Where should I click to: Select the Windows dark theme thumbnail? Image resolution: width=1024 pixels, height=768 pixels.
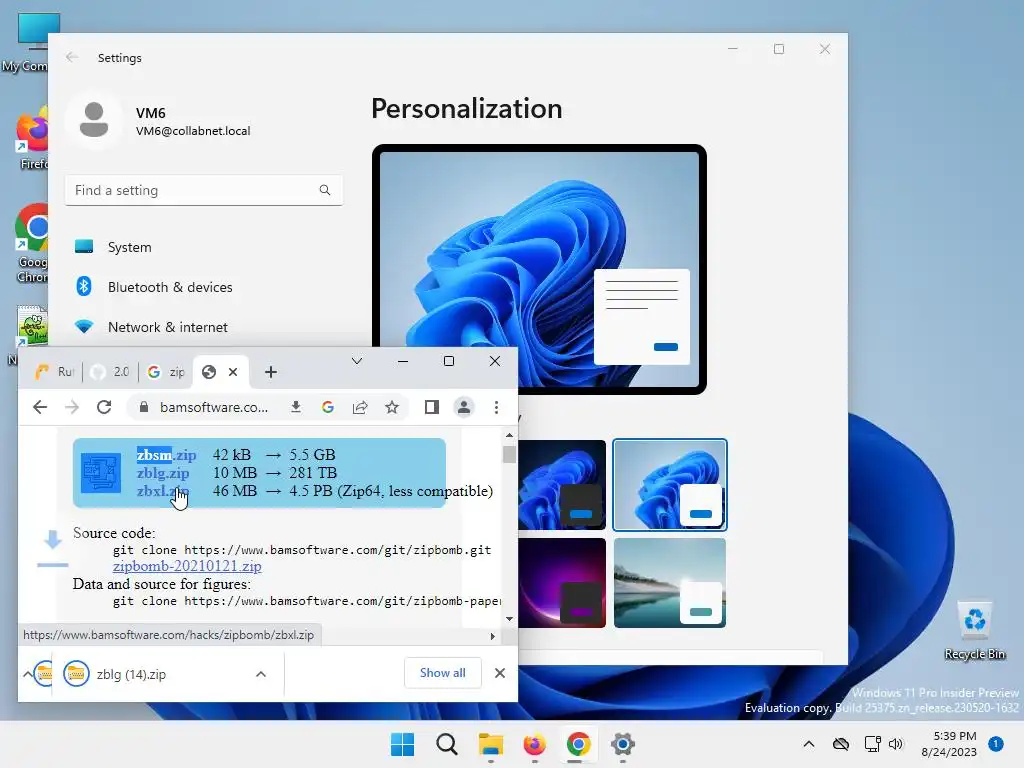pyautogui.click(x=562, y=485)
